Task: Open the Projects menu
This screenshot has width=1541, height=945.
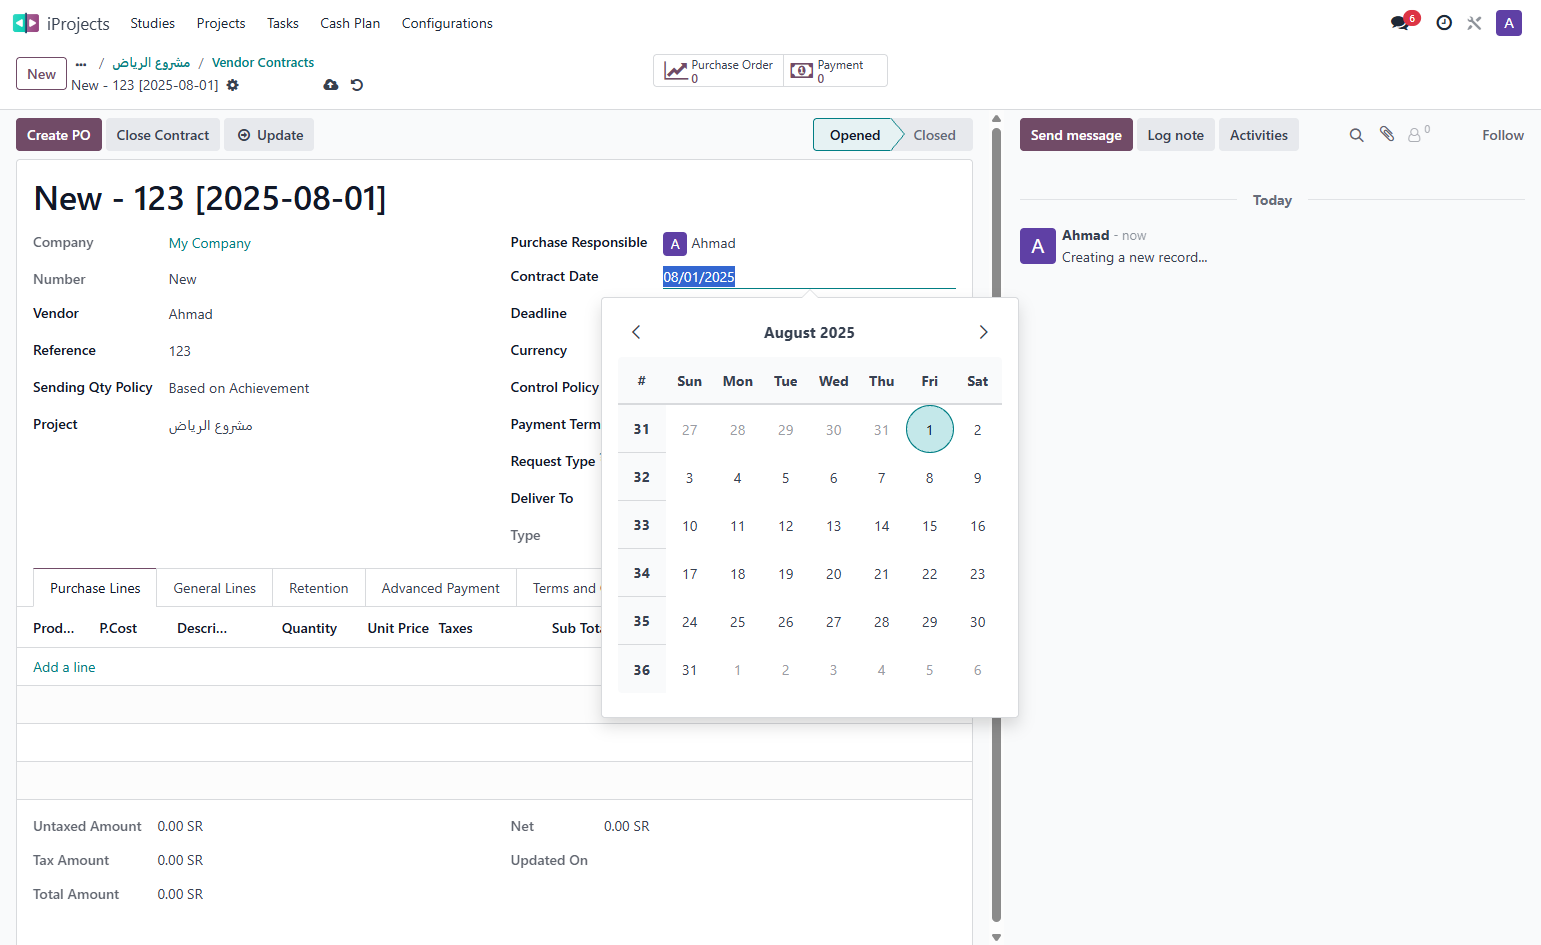Action: [221, 23]
